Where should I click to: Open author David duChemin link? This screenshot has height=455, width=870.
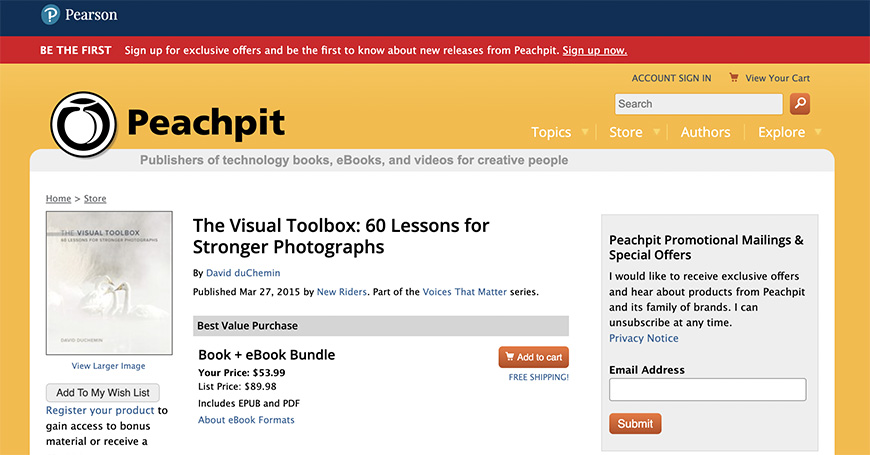click(243, 273)
